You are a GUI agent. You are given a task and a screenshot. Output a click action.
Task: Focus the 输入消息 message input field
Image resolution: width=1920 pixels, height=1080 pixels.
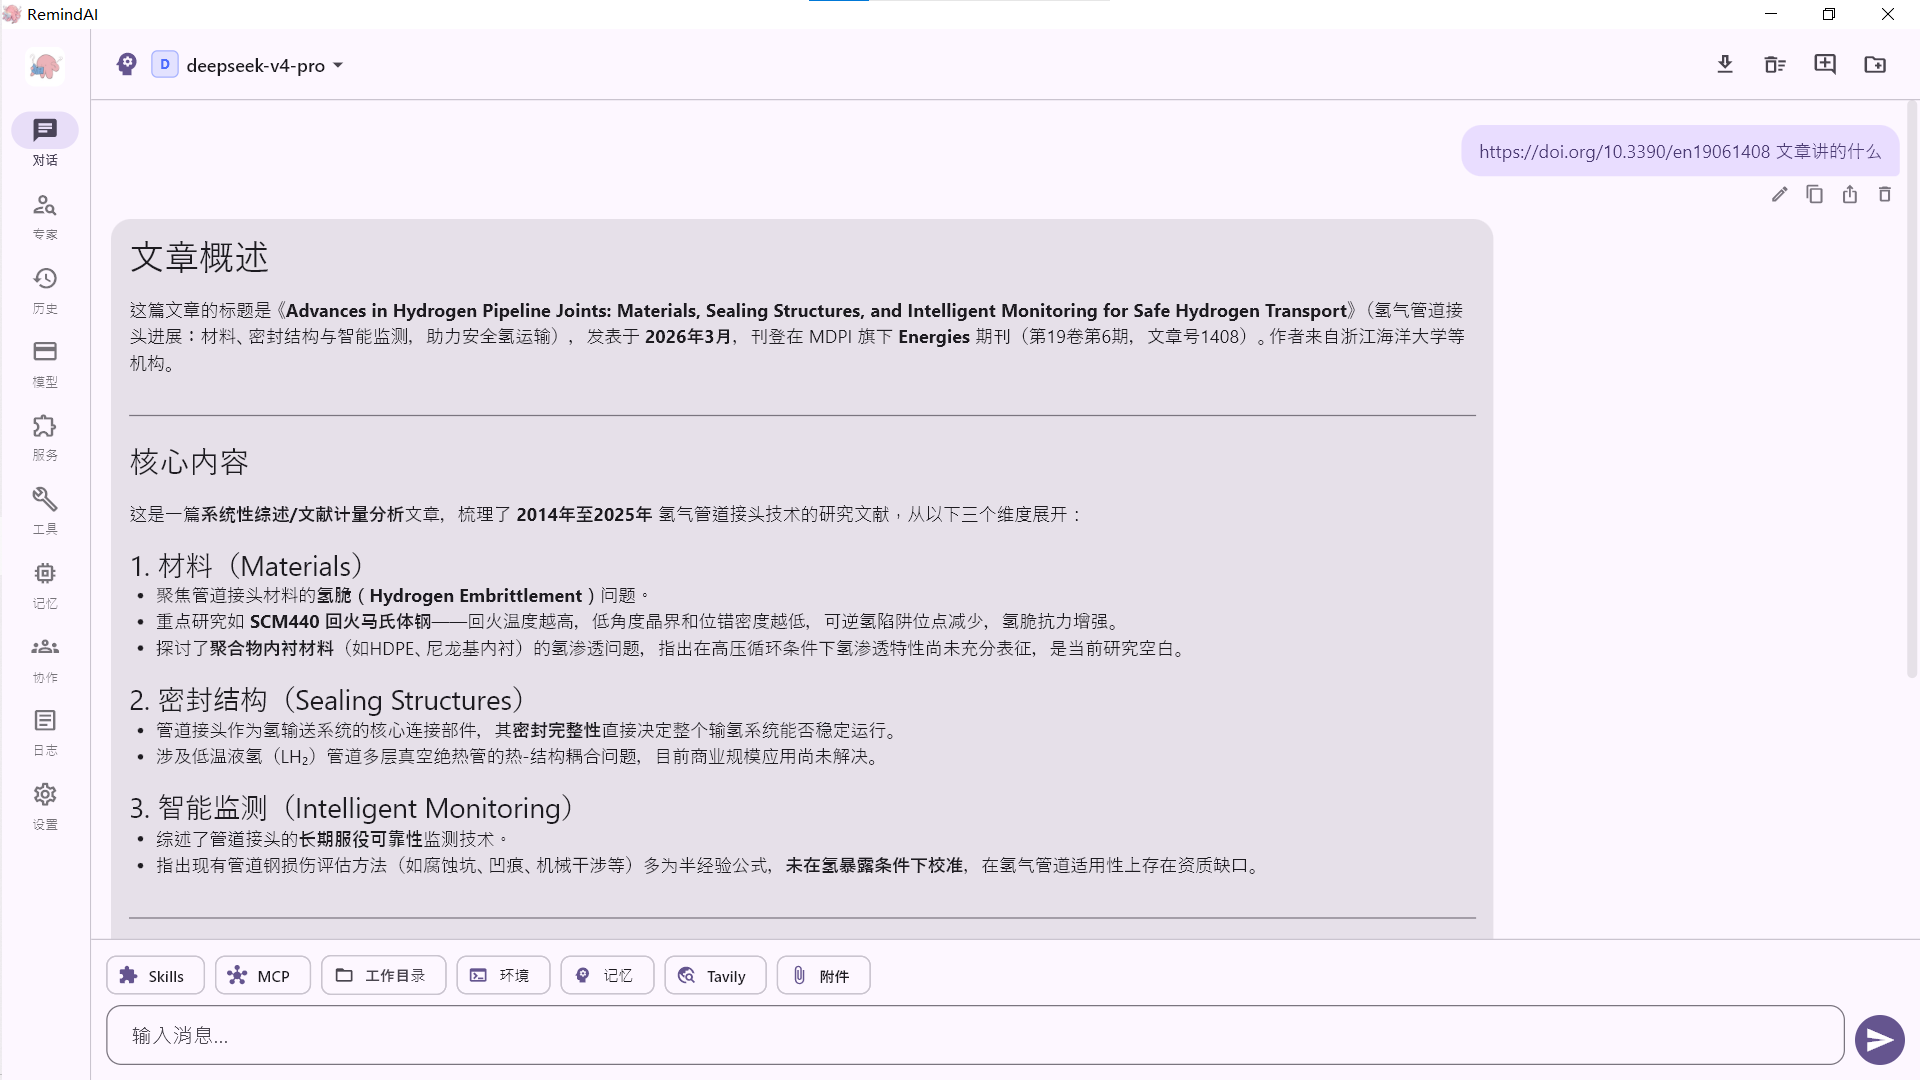[975, 1035]
